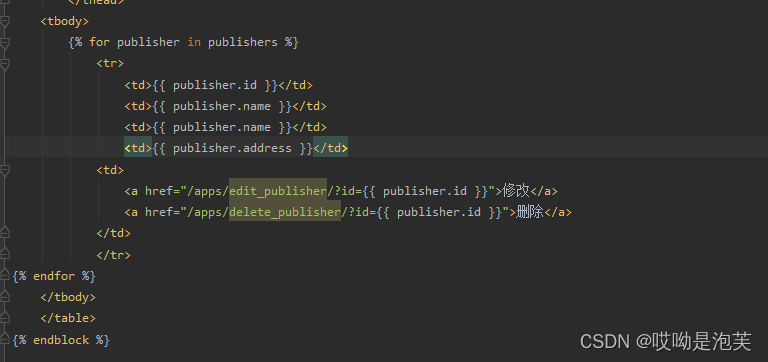
Task: Collapse the fold marker on the for publisher line
Action: (4, 43)
